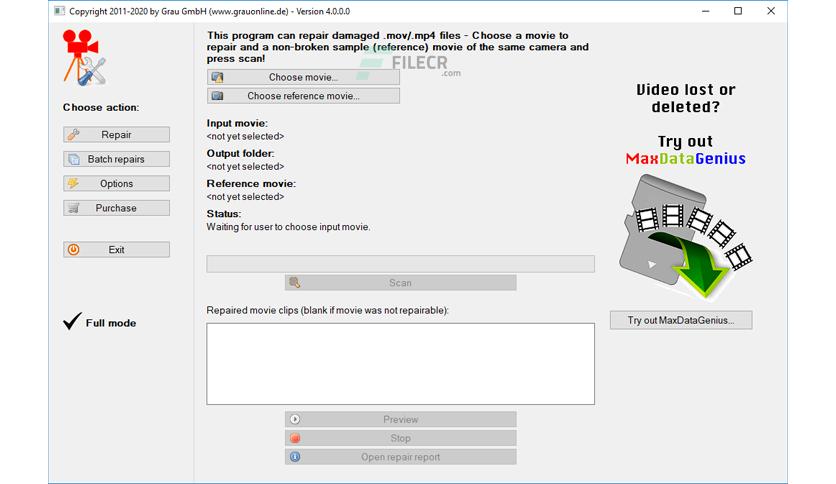The width and height of the screenshot is (836, 484).
Task: Click the wrench icon on Repair button
Action: tap(74, 134)
